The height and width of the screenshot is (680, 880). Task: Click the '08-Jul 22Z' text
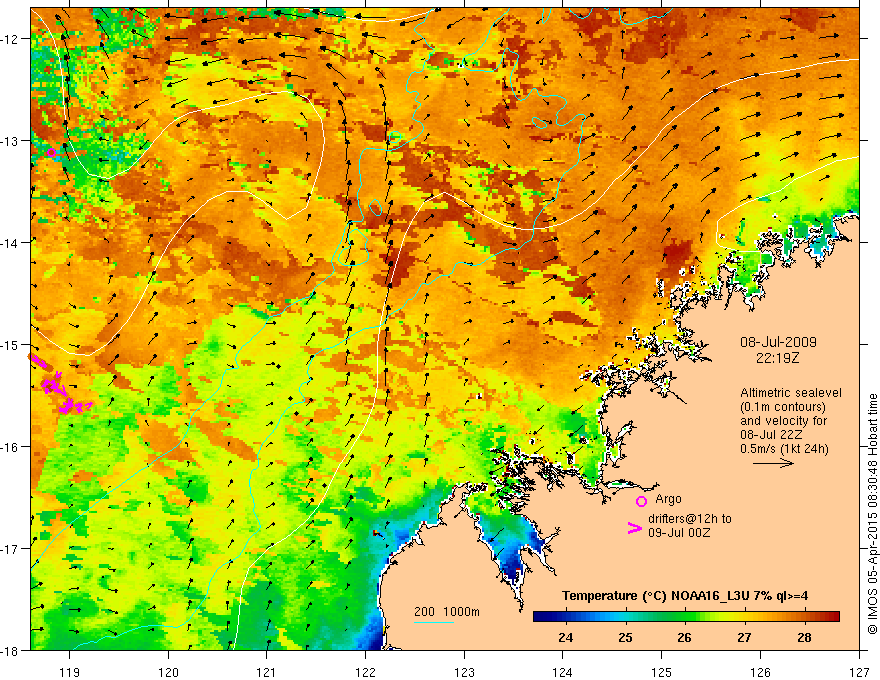tap(771, 435)
